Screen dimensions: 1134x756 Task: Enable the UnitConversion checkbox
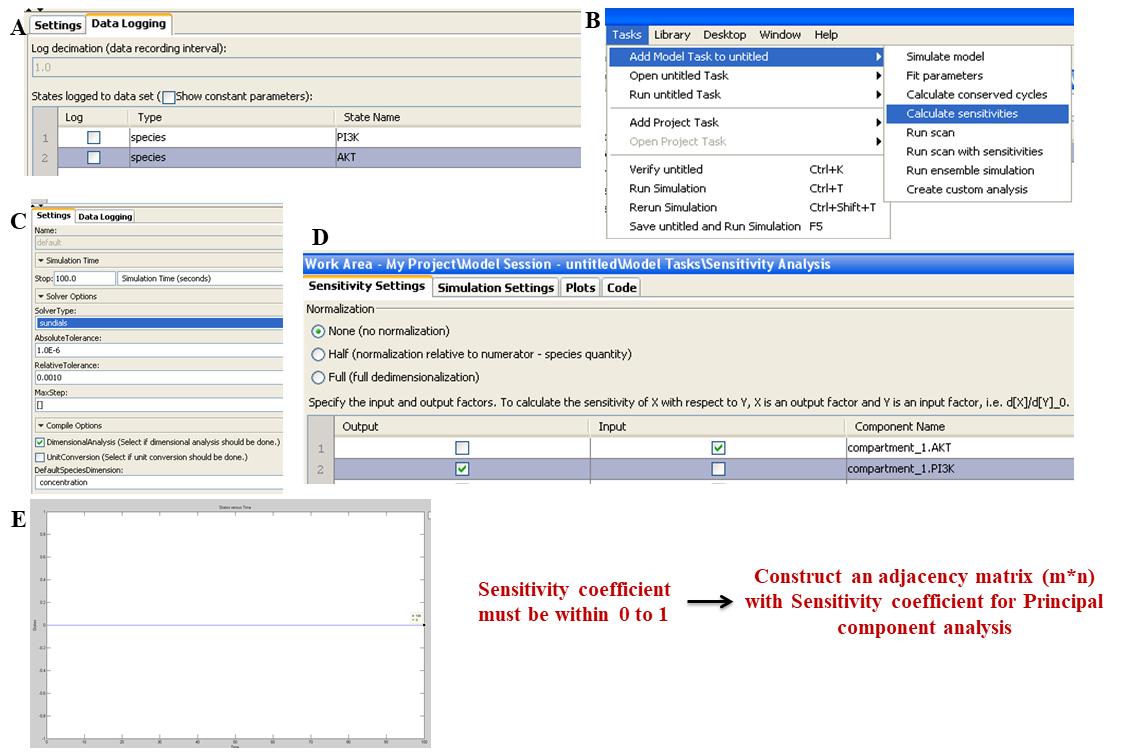click(40, 457)
